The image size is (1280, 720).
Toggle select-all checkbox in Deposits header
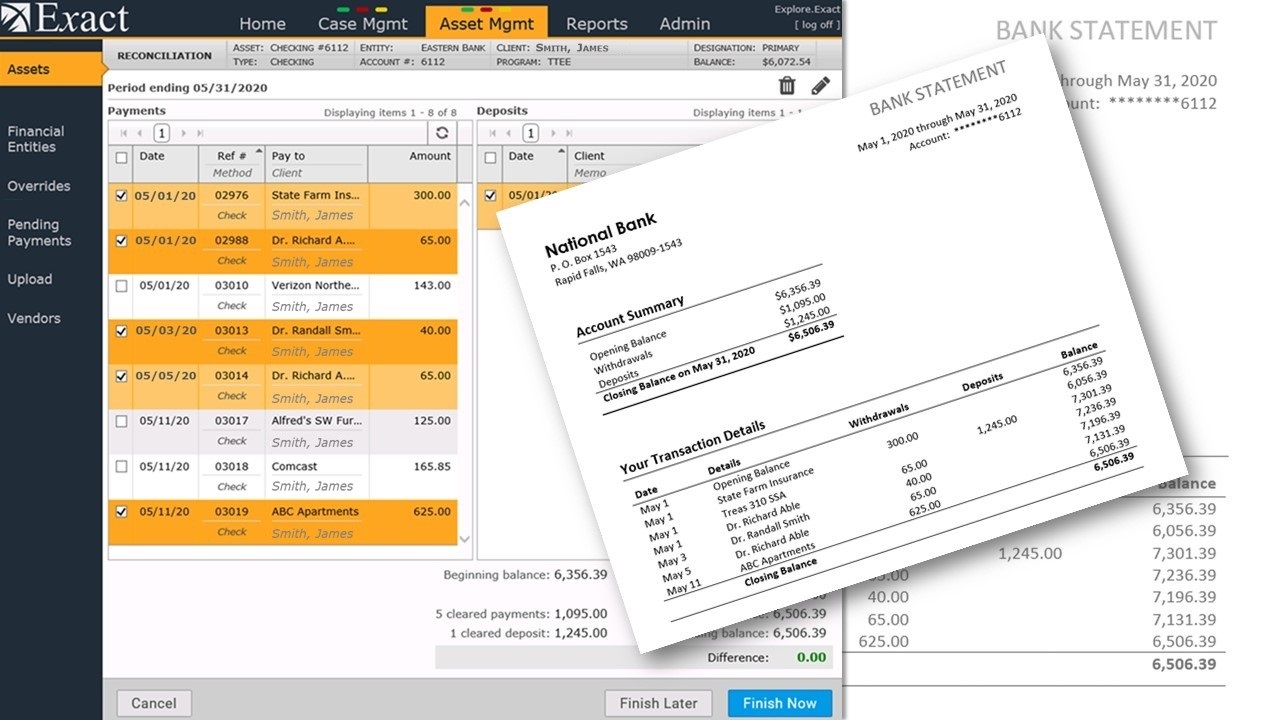click(x=491, y=157)
